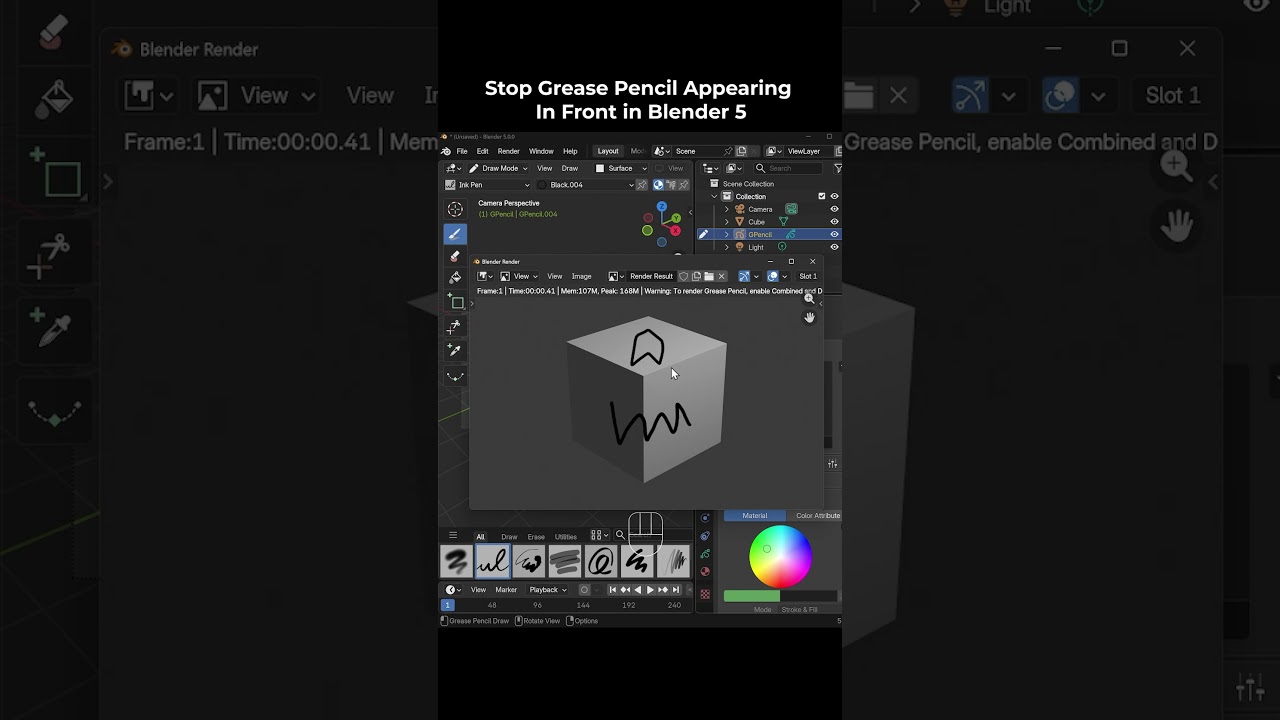
Task: Open the Material properties tab icon
Action: pyautogui.click(x=705, y=572)
